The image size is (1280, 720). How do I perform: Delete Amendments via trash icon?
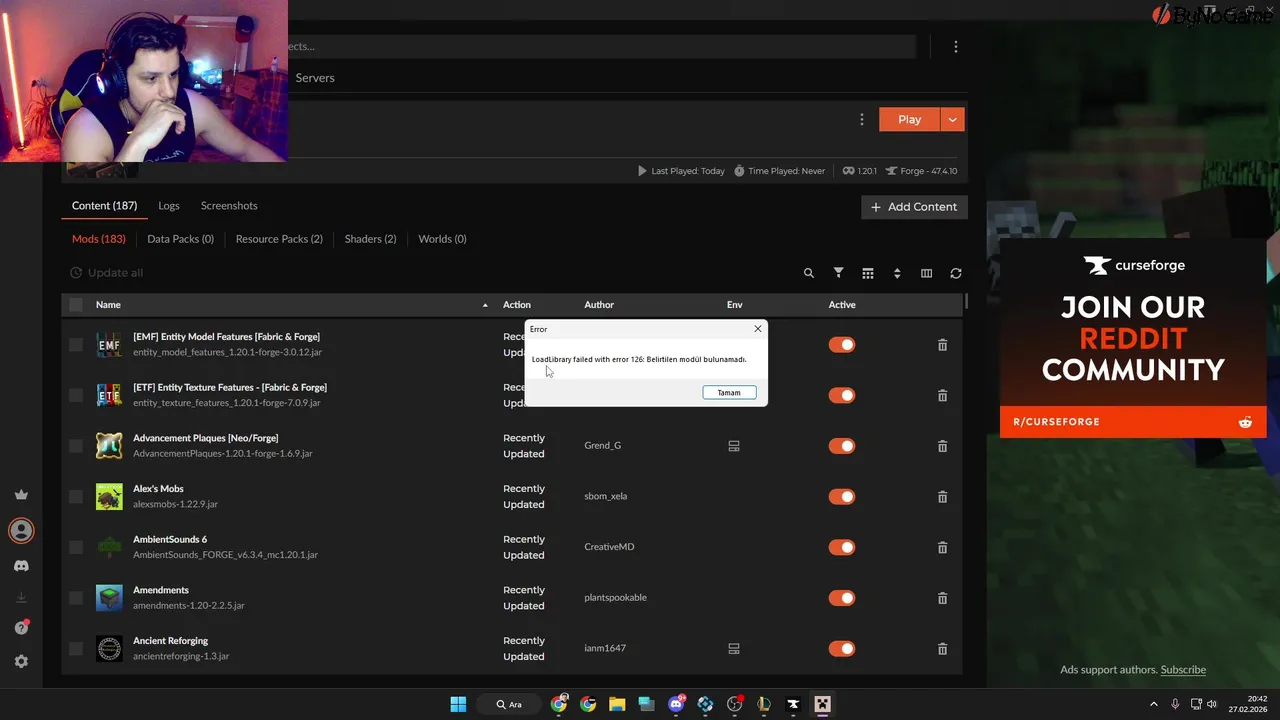pyautogui.click(x=942, y=598)
